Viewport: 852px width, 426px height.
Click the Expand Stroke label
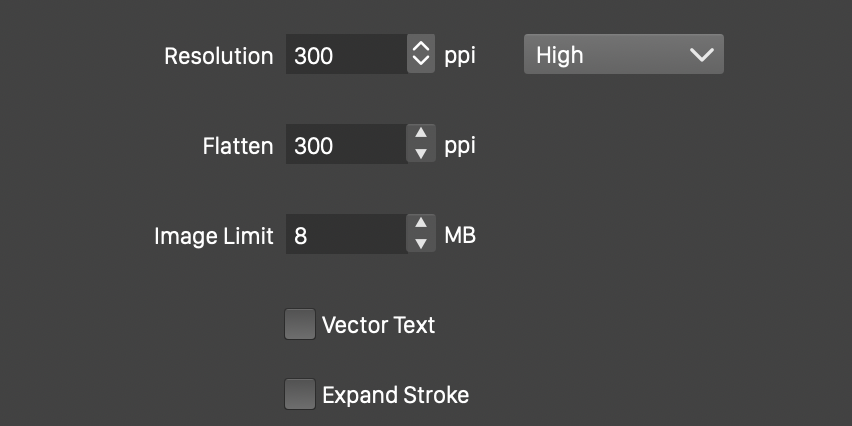coord(395,394)
